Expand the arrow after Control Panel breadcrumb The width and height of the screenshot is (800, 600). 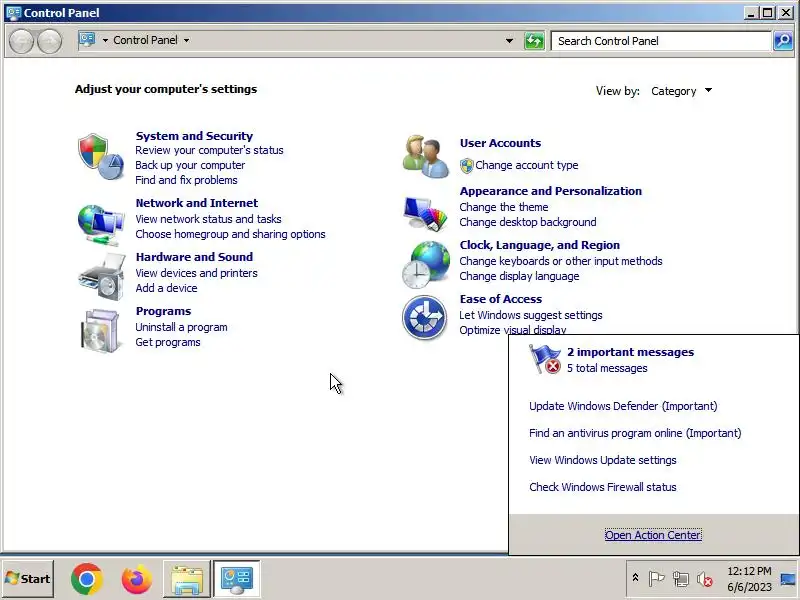coord(186,40)
